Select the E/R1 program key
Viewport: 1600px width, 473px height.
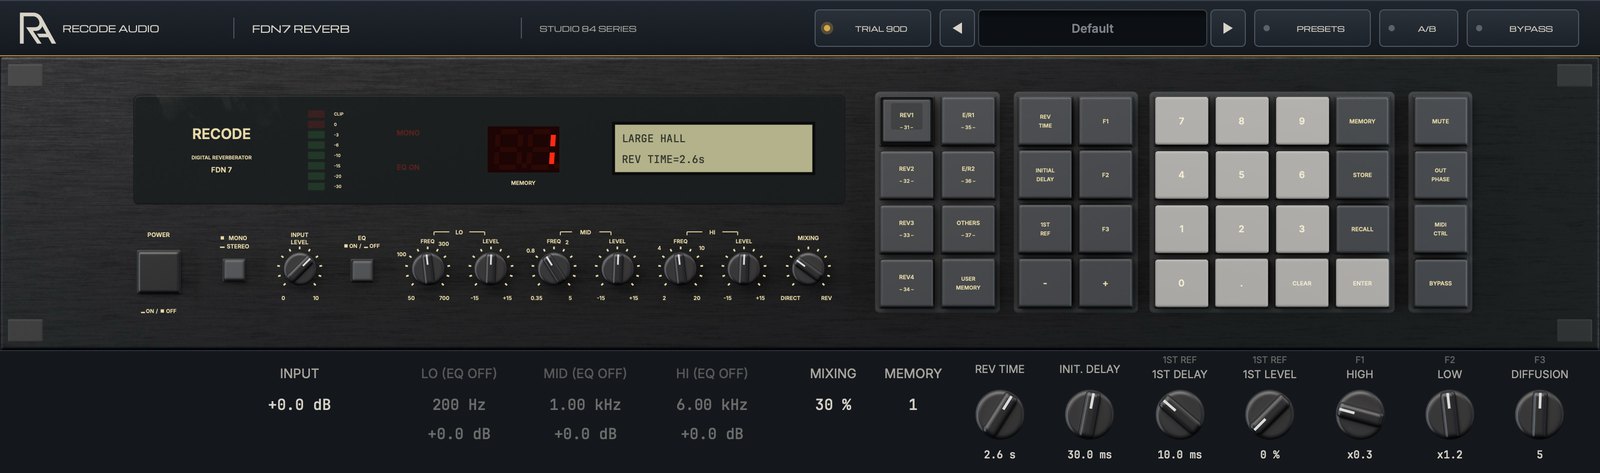pos(968,121)
